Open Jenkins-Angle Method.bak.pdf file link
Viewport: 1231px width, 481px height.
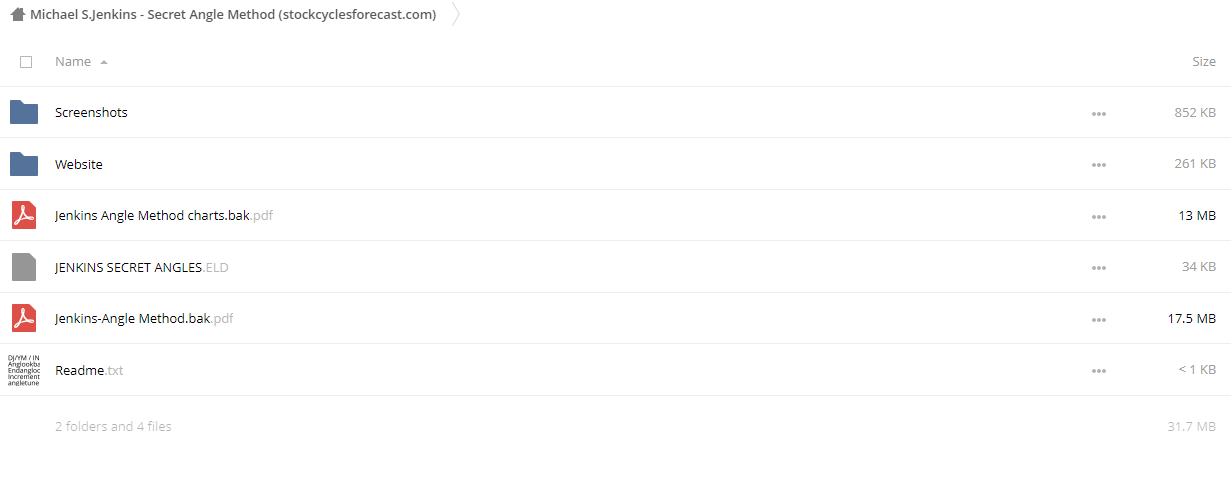click(144, 319)
